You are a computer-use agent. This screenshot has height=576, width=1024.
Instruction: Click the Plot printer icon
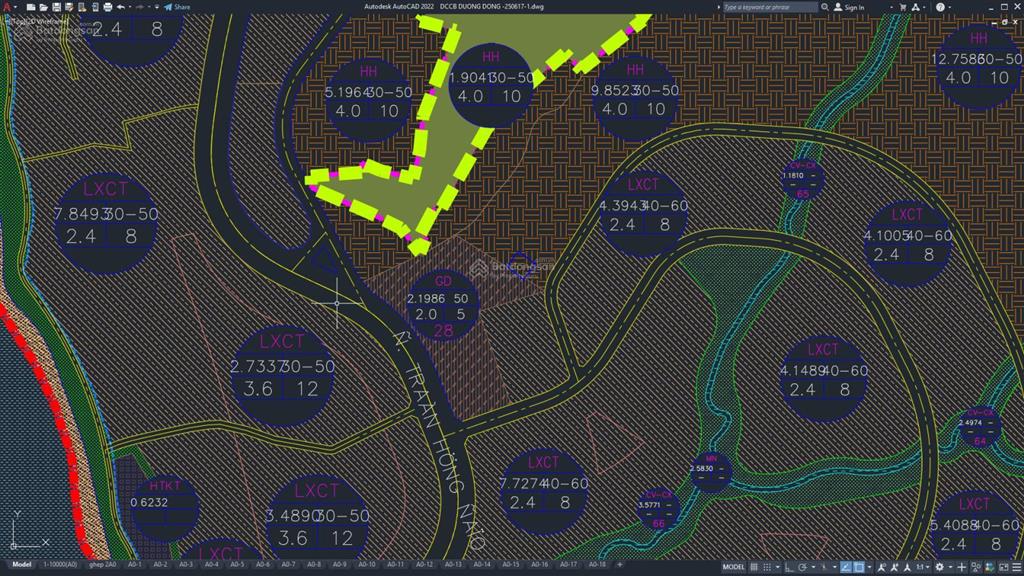click(x=108, y=7)
